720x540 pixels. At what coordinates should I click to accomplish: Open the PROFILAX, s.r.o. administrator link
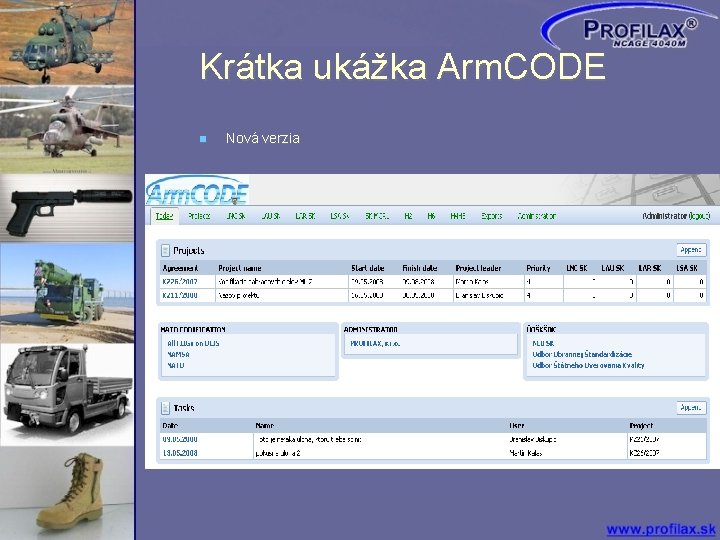coord(375,343)
